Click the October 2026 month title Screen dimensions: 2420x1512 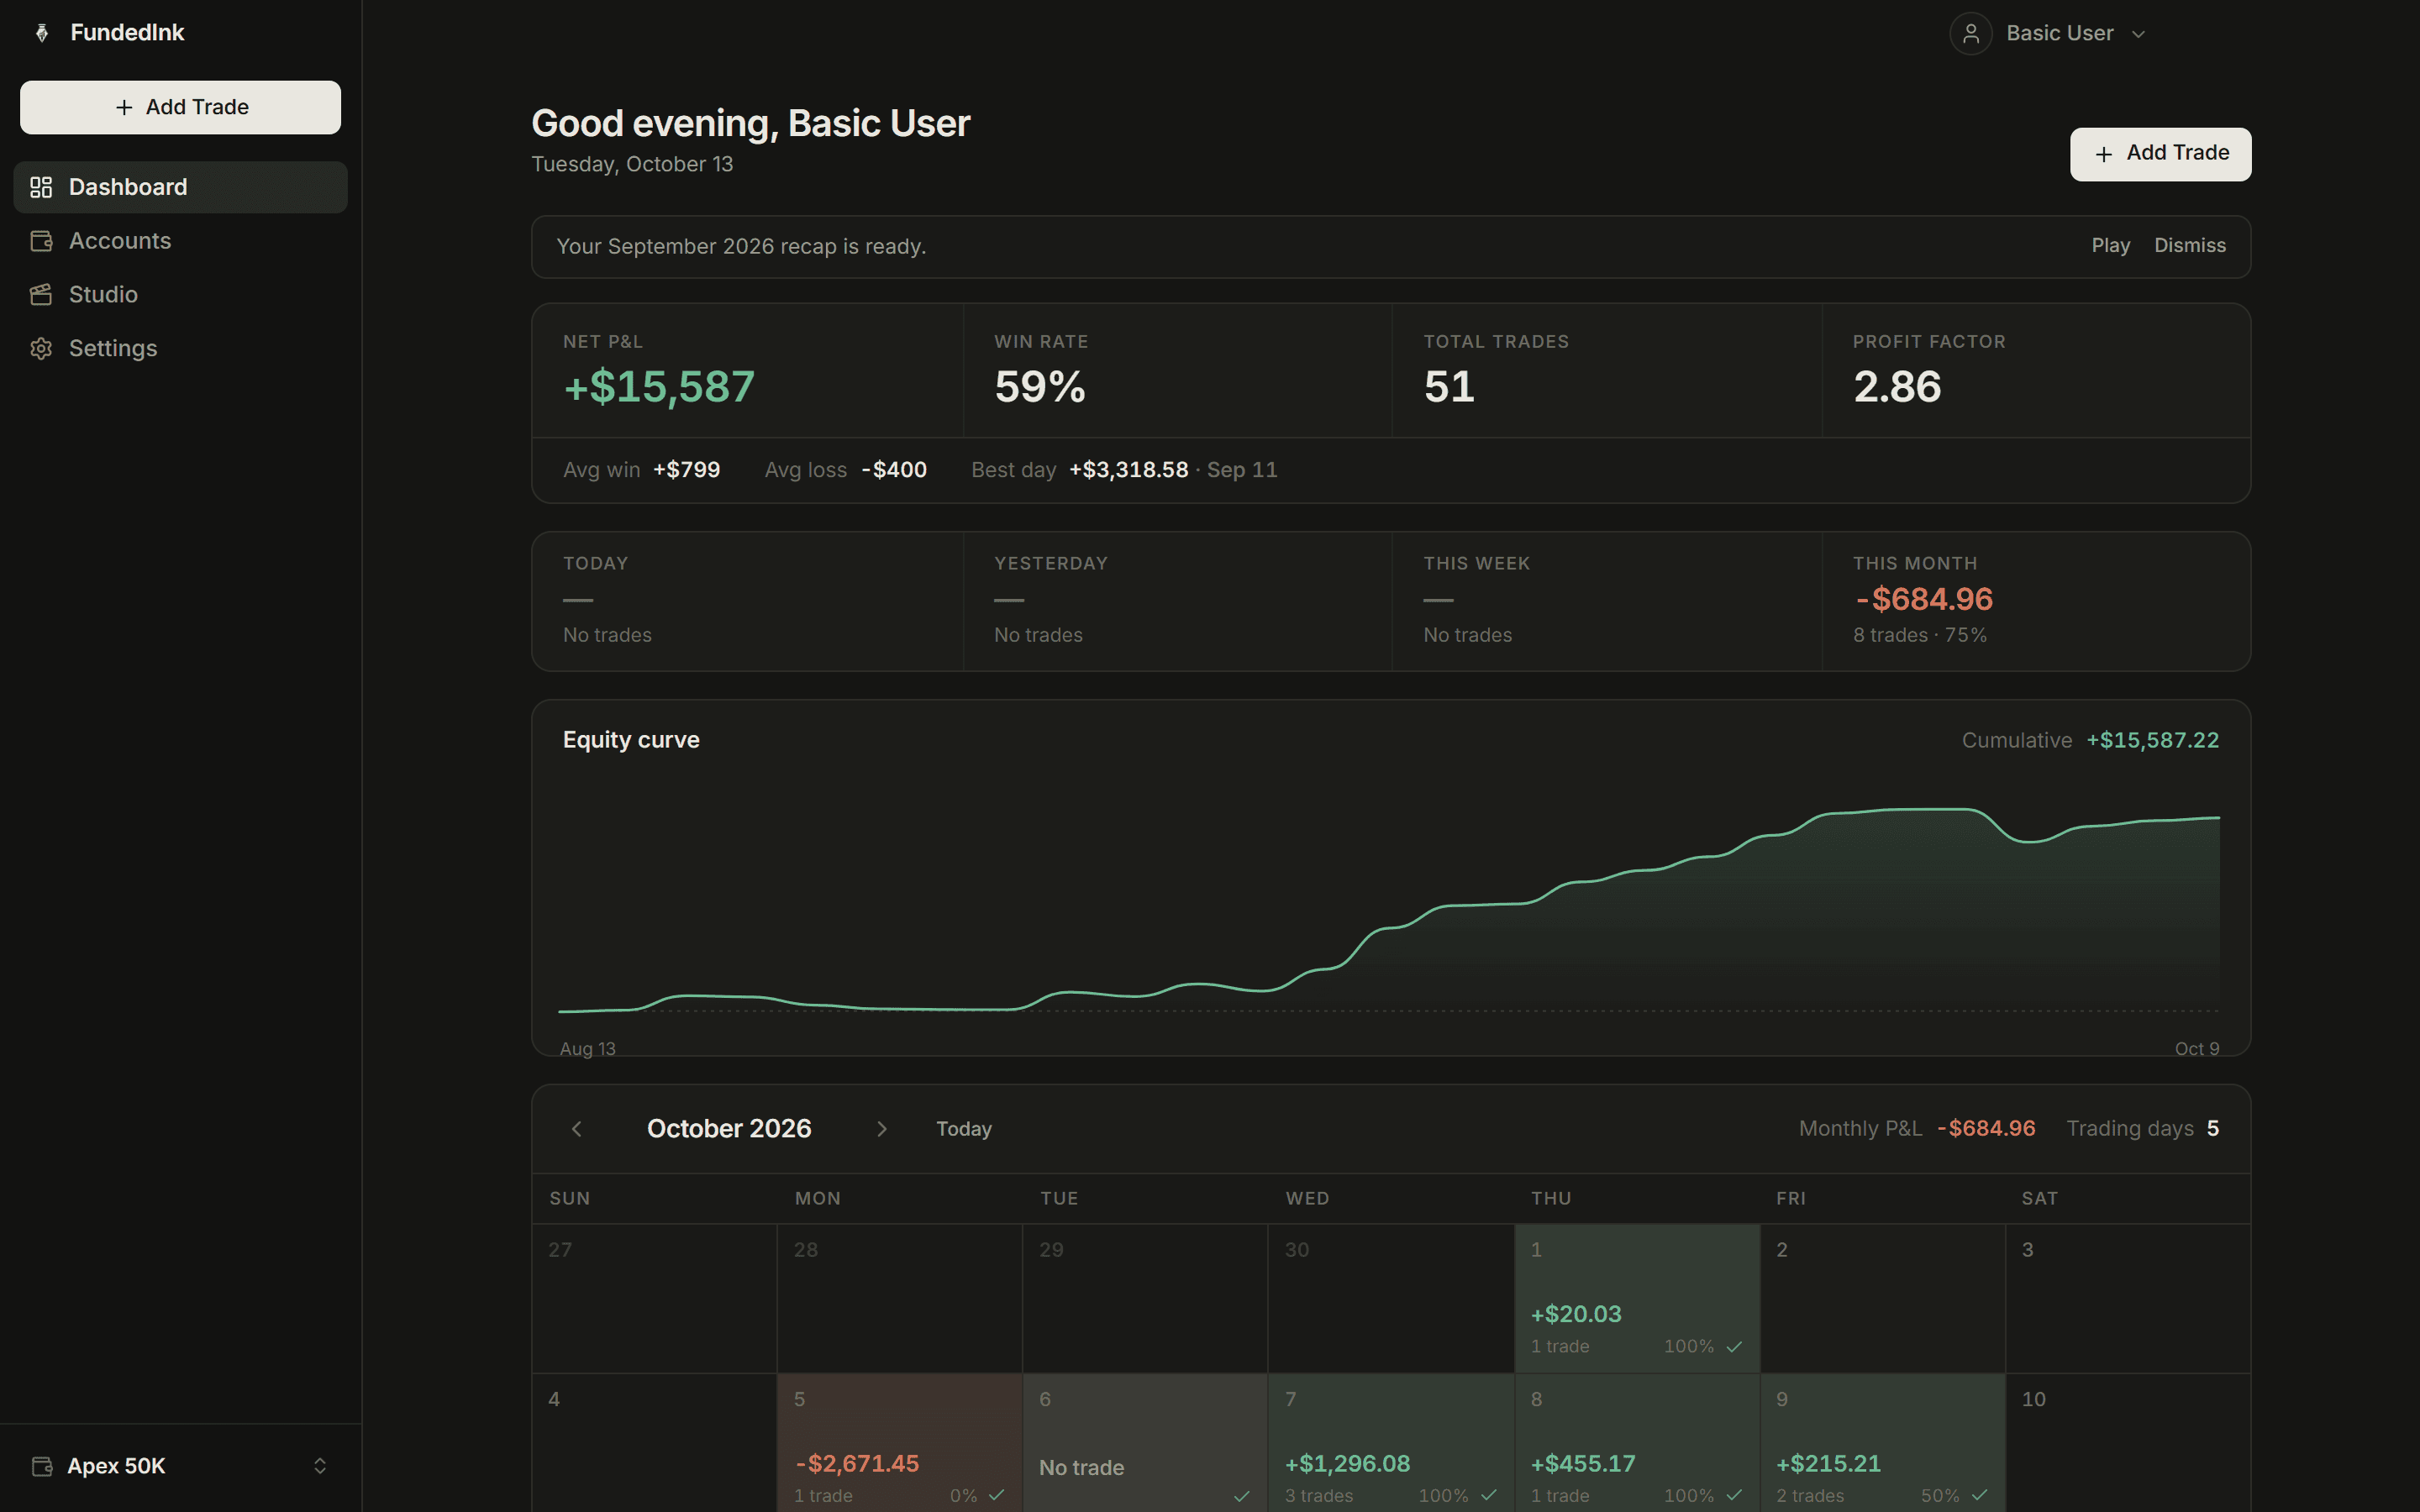coord(729,1129)
